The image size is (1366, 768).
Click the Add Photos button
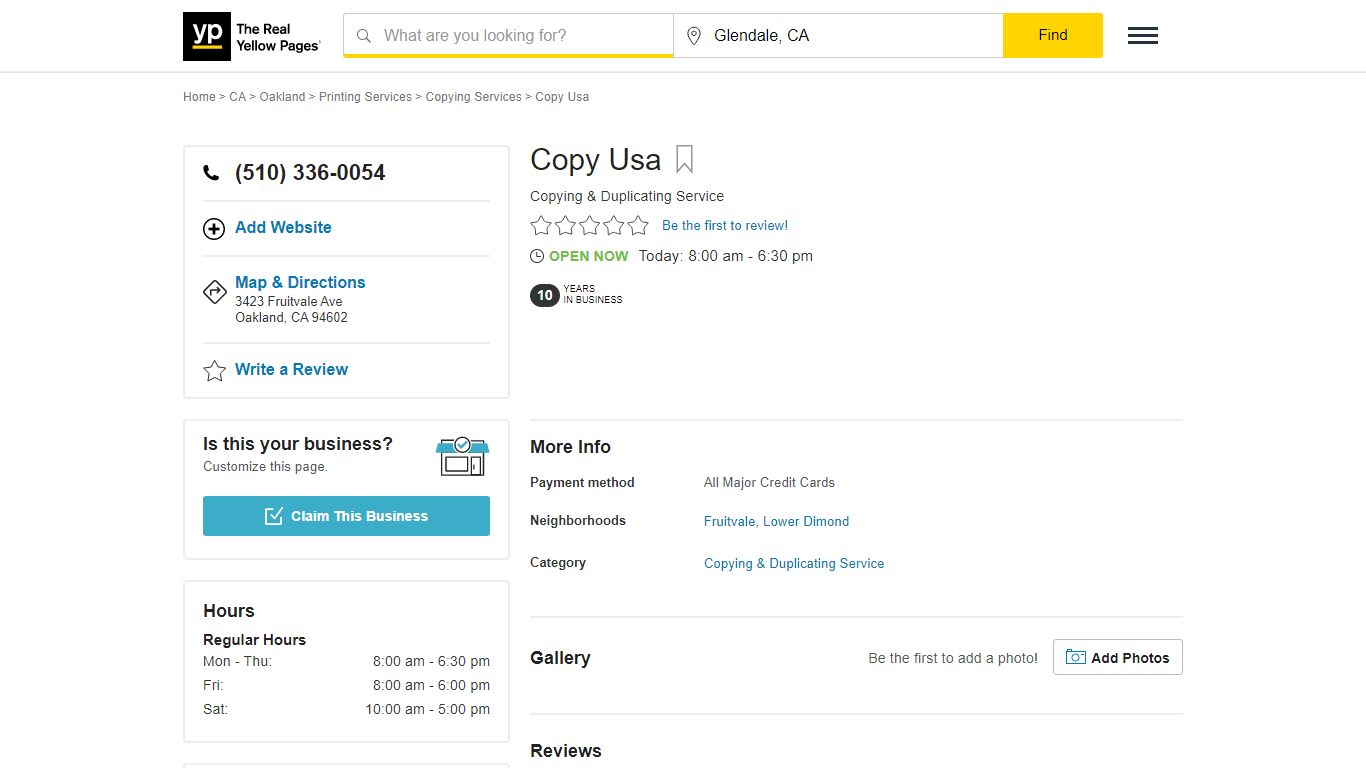(x=1118, y=657)
